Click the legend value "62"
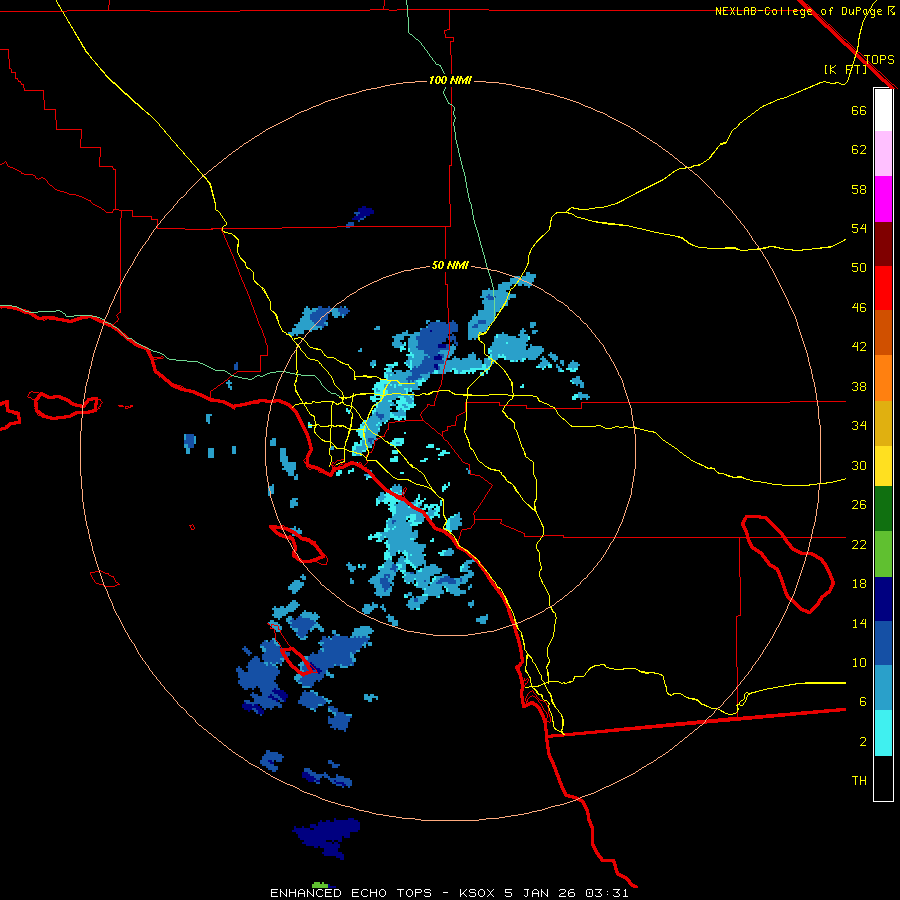 pos(859,150)
